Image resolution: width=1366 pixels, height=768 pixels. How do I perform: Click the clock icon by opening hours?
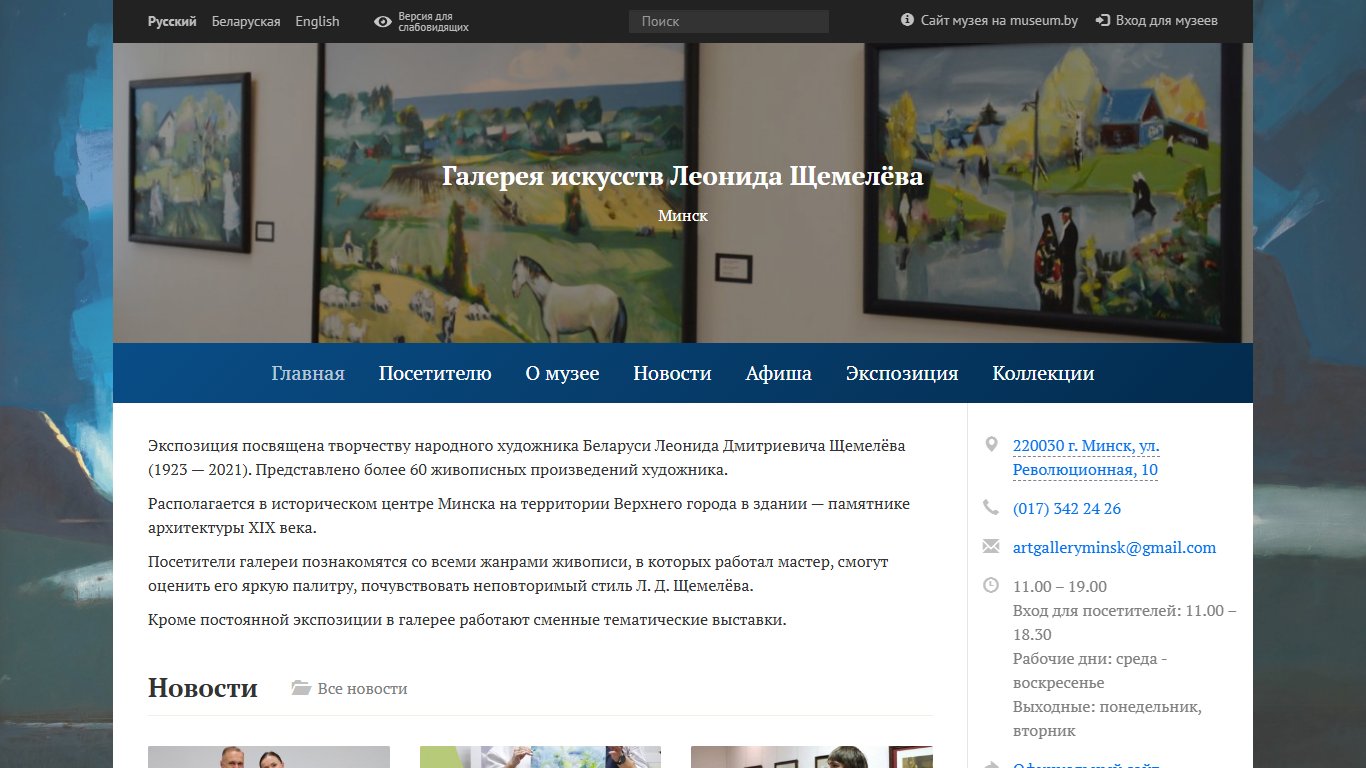(991, 585)
